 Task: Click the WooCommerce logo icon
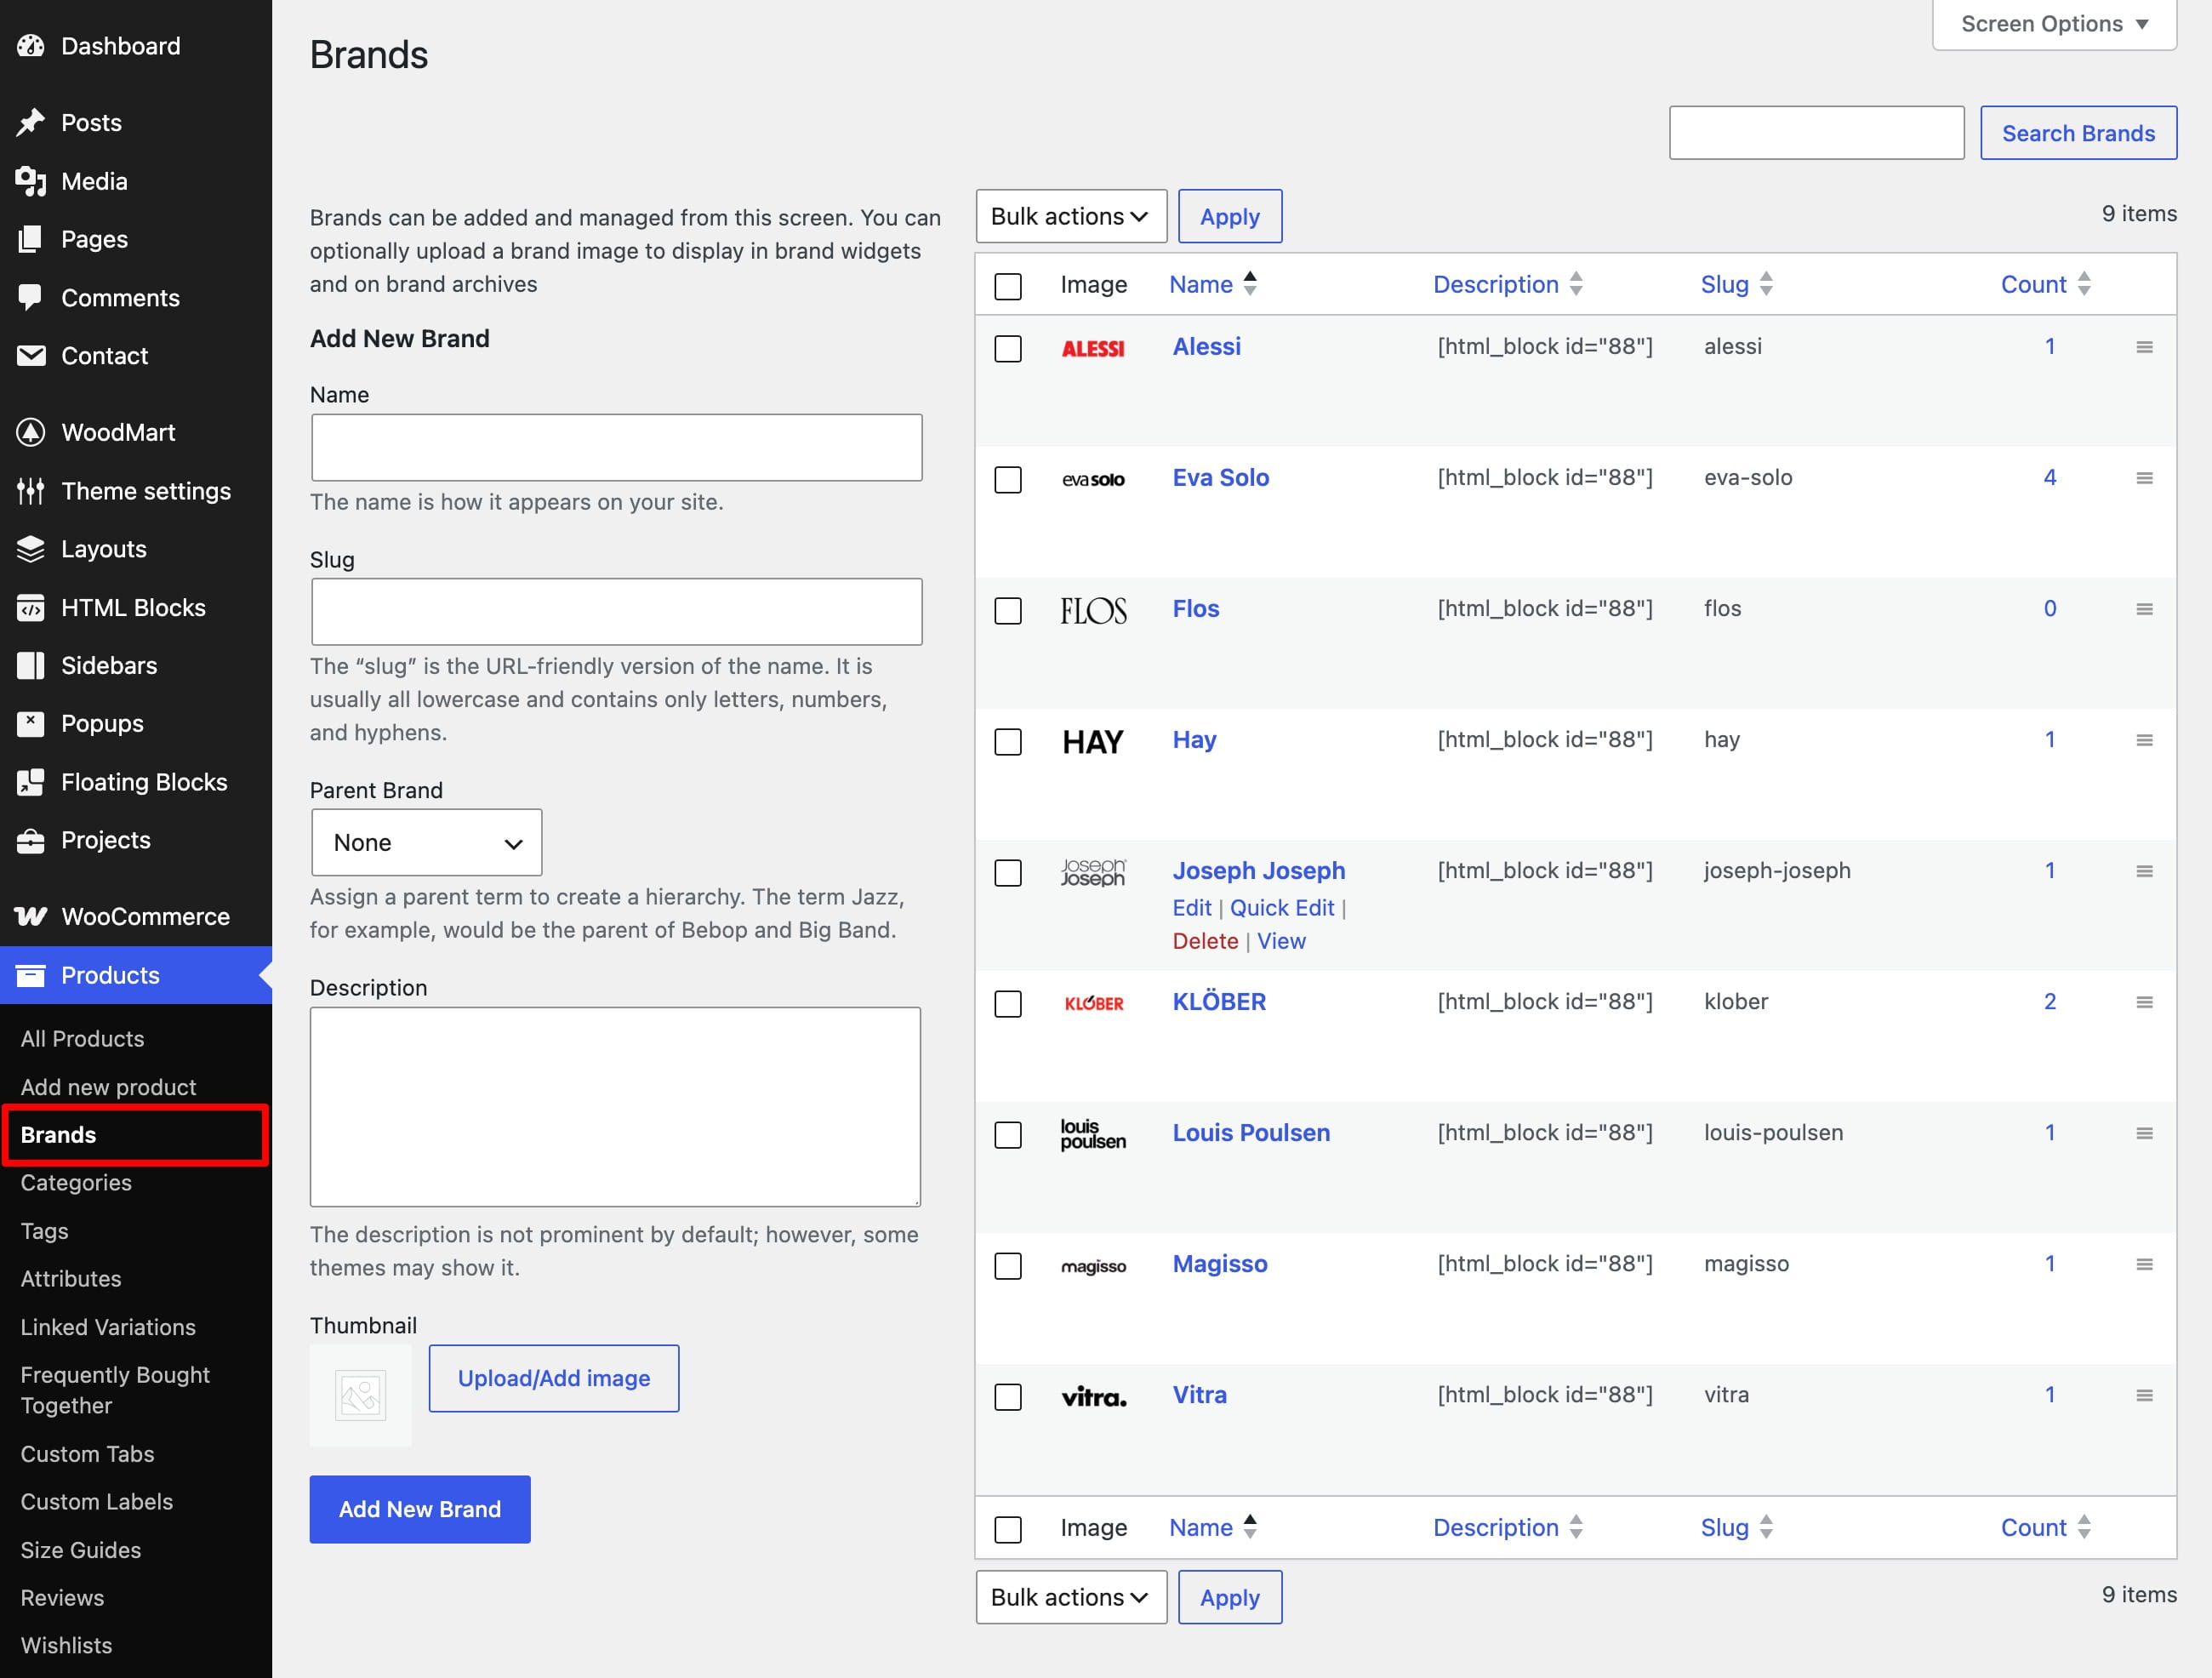click(x=31, y=917)
